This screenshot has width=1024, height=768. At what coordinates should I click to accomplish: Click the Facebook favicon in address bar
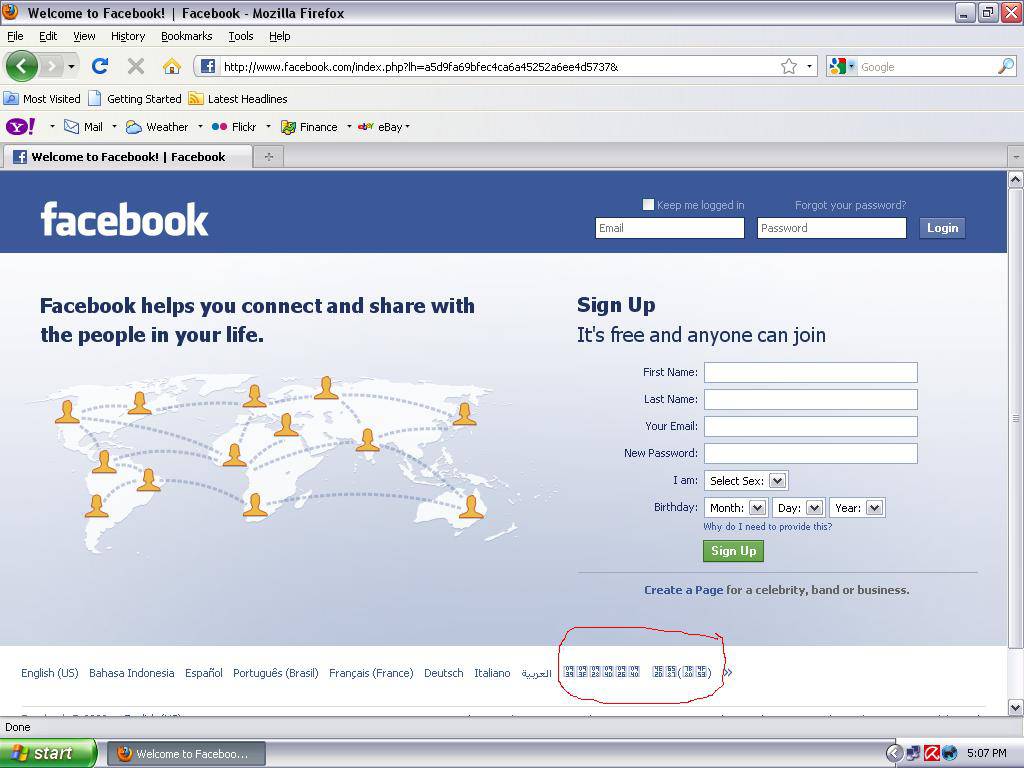click(208, 66)
